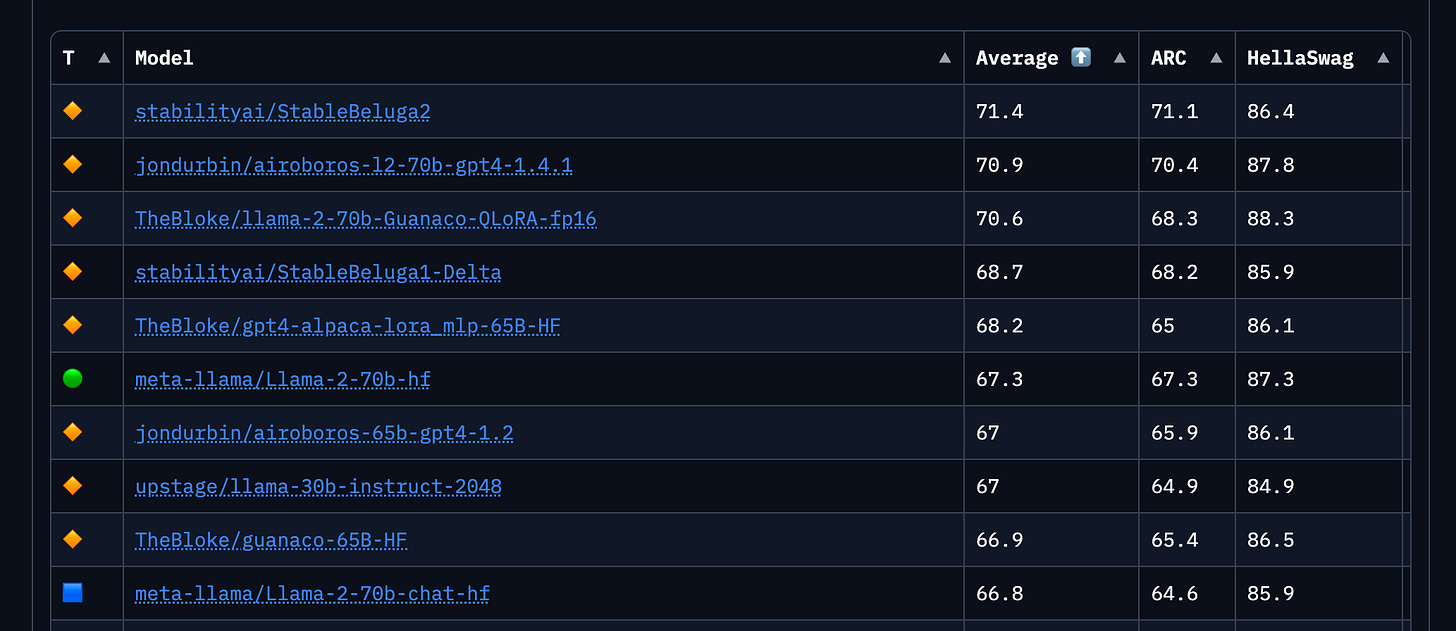Click the diamond icon beside llama-2-70b-Guanaco-QLoRA-fp16

coord(72,218)
